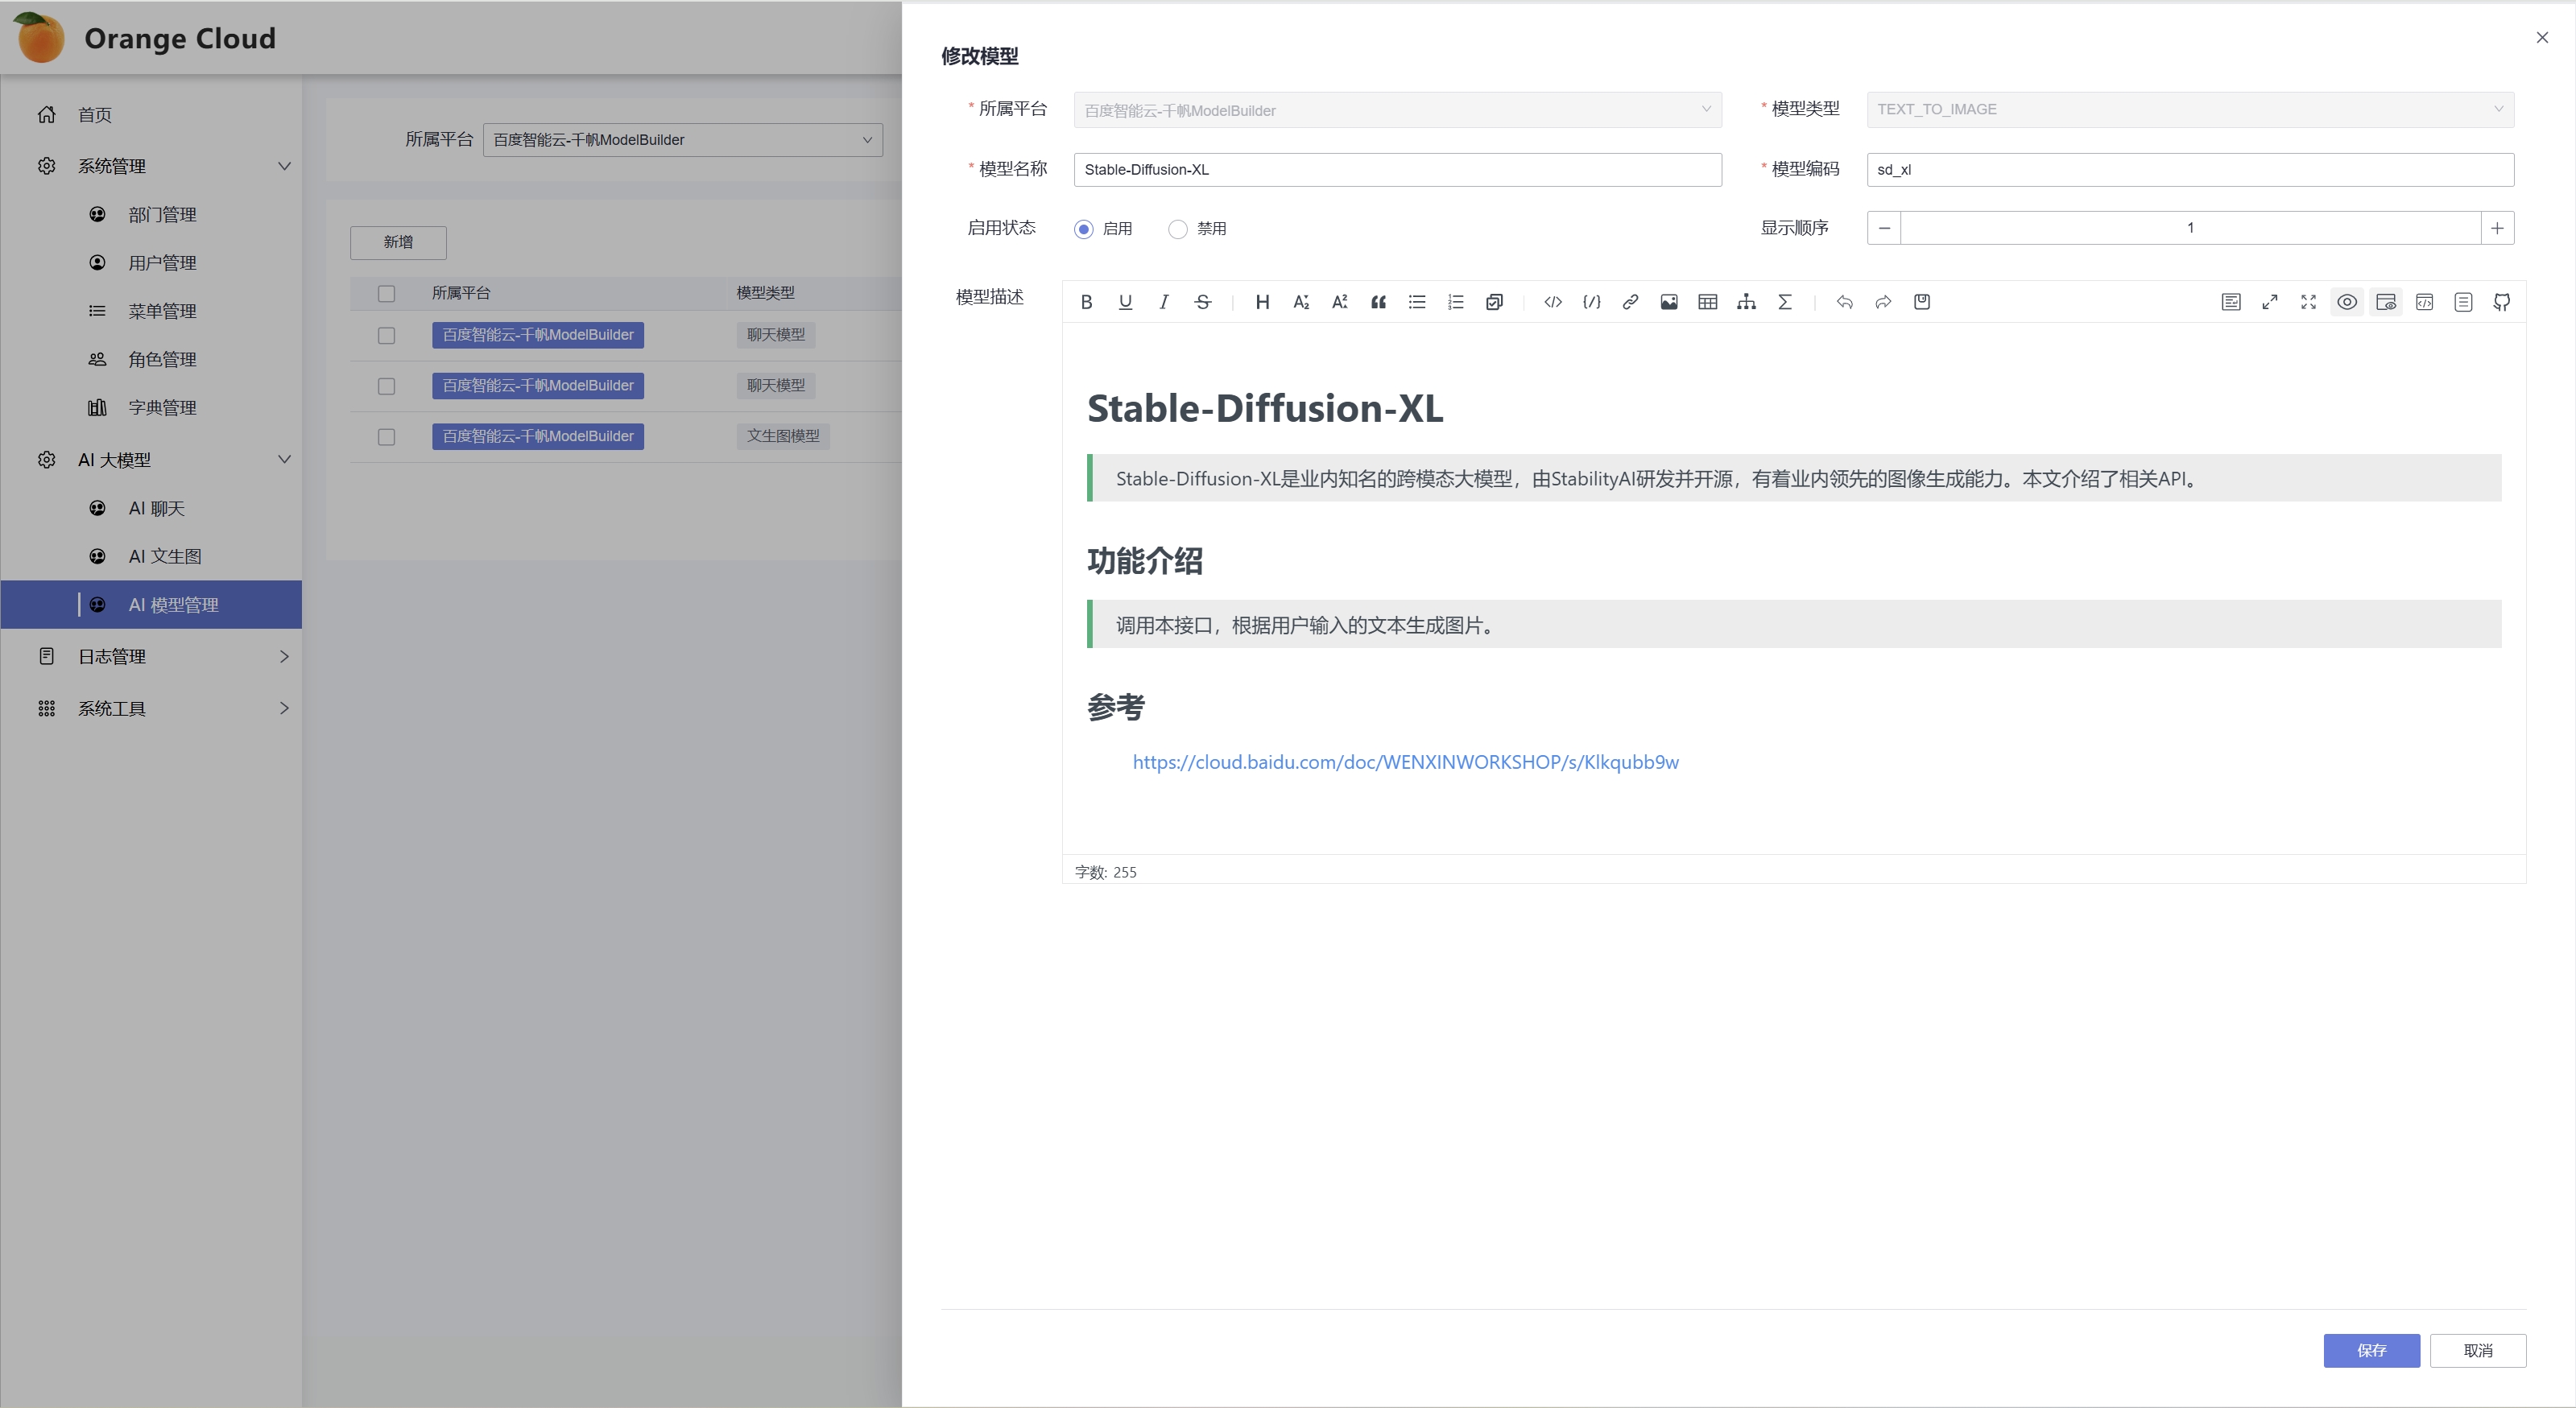The width and height of the screenshot is (2576, 1408).
Task: Select the 启用 radio button
Action: click(x=1084, y=229)
